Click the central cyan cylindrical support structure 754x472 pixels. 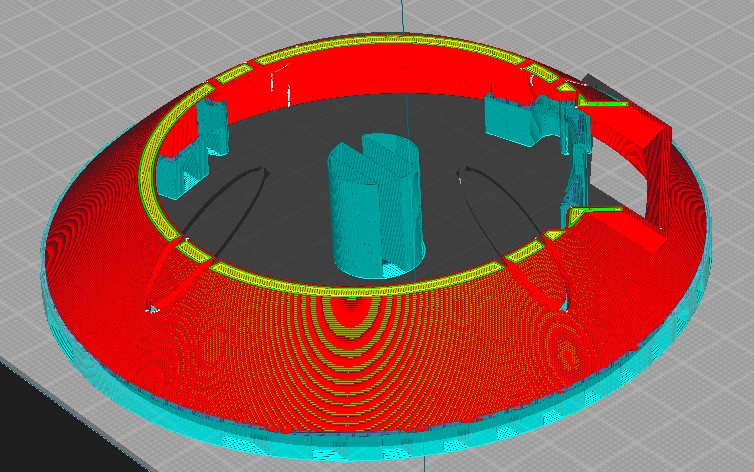click(376, 207)
